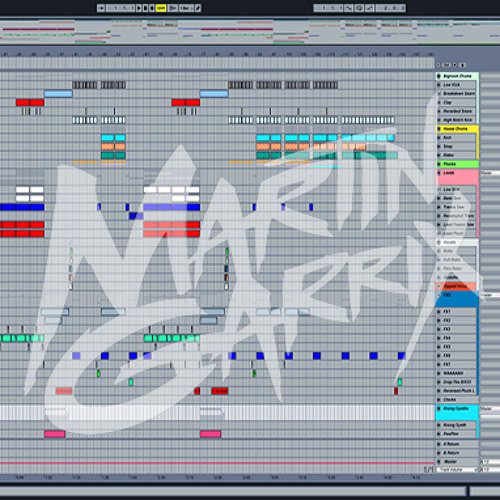
Task: Open the 1 Bar quantization menu
Action: click(186, 8)
